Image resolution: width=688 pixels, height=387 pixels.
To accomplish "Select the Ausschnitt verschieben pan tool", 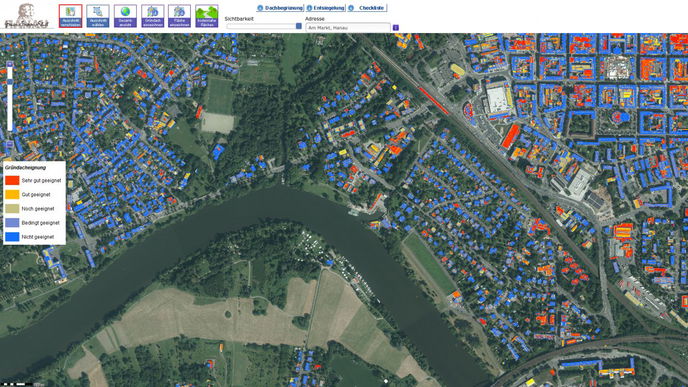I will pyautogui.click(x=70, y=16).
